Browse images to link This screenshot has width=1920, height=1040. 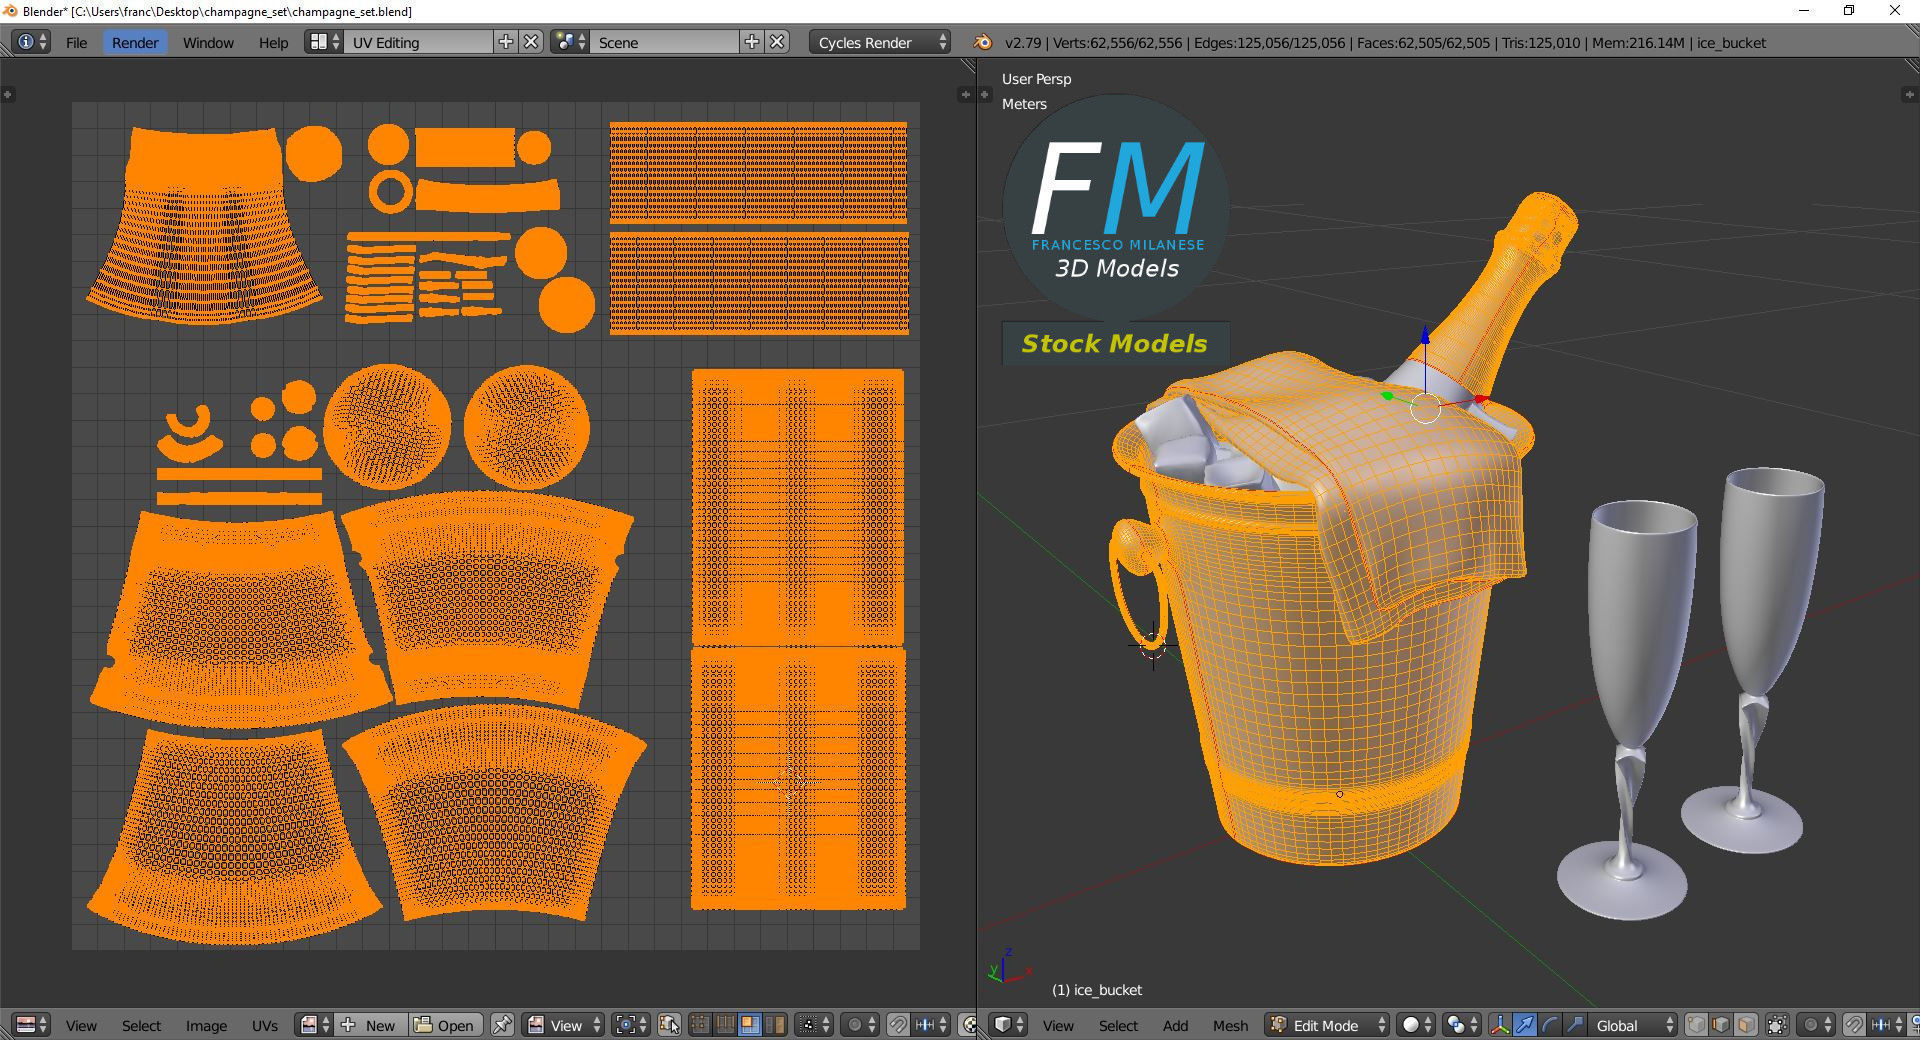tap(314, 1025)
